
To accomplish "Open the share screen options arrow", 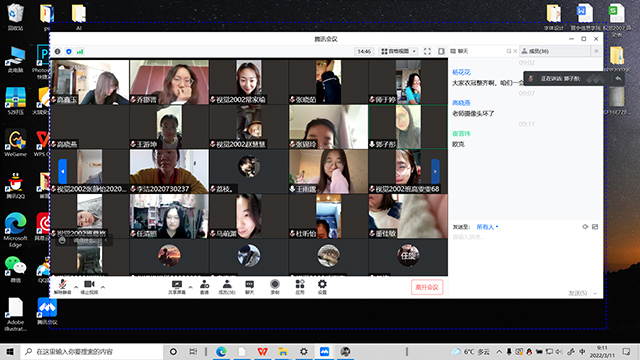I will click(x=191, y=287).
